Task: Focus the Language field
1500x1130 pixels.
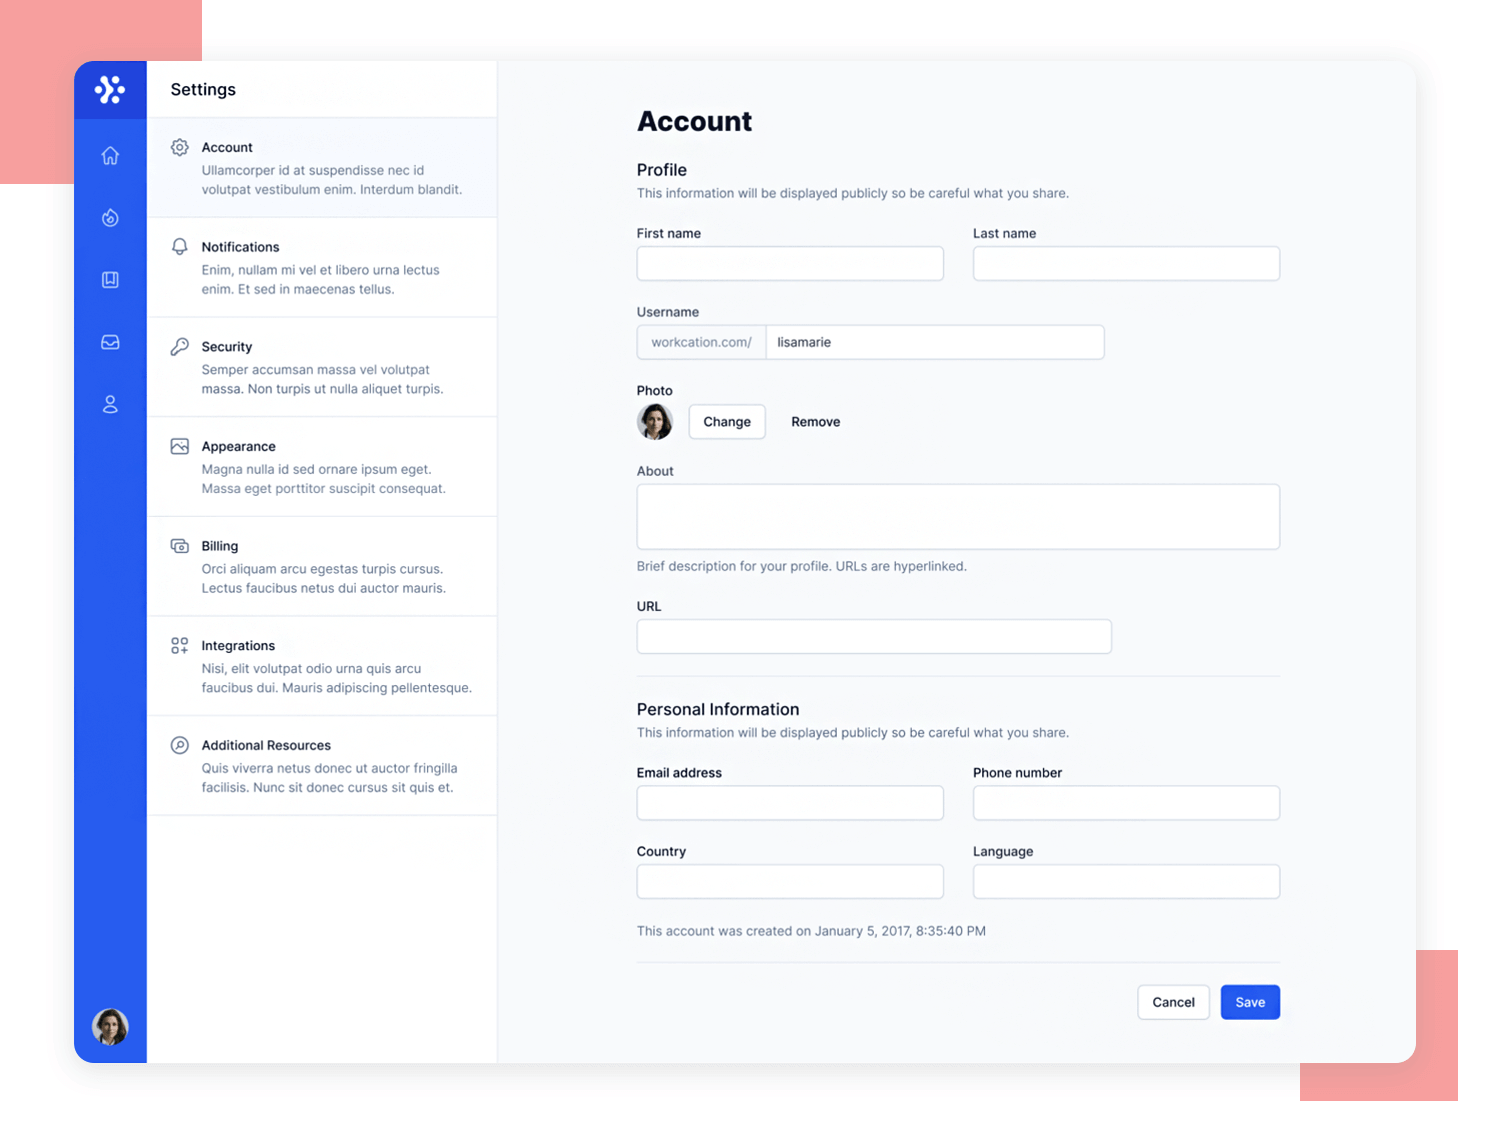Action: [1126, 882]
